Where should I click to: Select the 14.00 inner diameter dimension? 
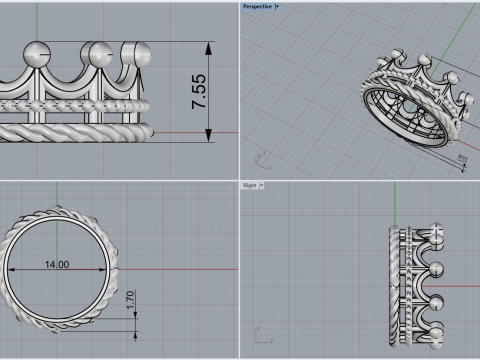pyautogui.click(x=57, y=265)
